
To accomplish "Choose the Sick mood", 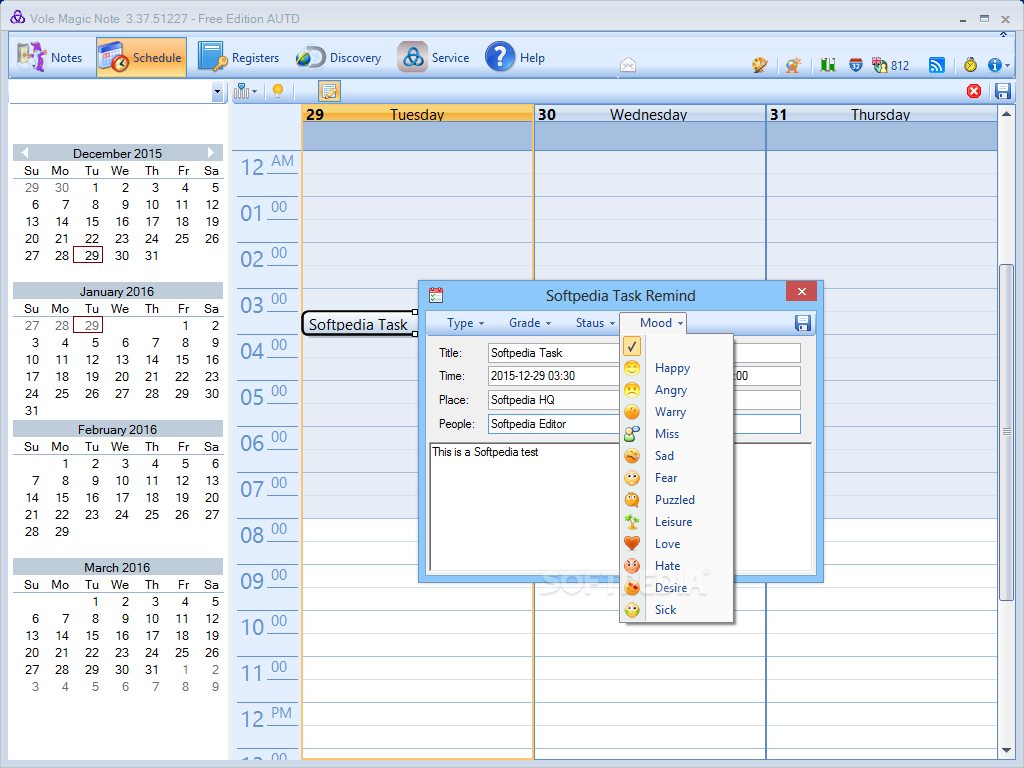I will (676, 610).
